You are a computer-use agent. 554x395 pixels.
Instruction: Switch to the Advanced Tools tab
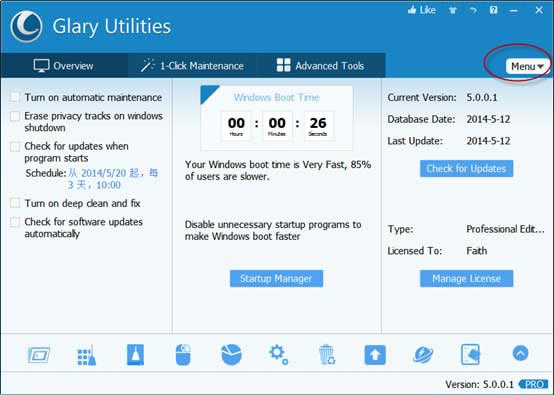pos(320,65)
